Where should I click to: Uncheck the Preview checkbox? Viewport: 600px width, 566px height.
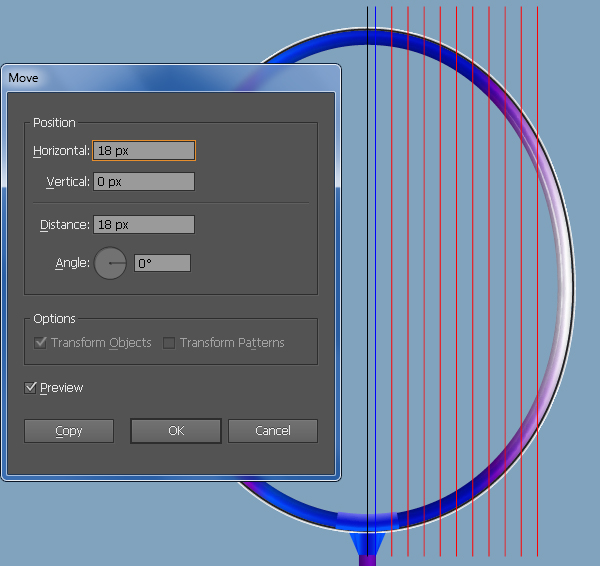pos(30,388)
